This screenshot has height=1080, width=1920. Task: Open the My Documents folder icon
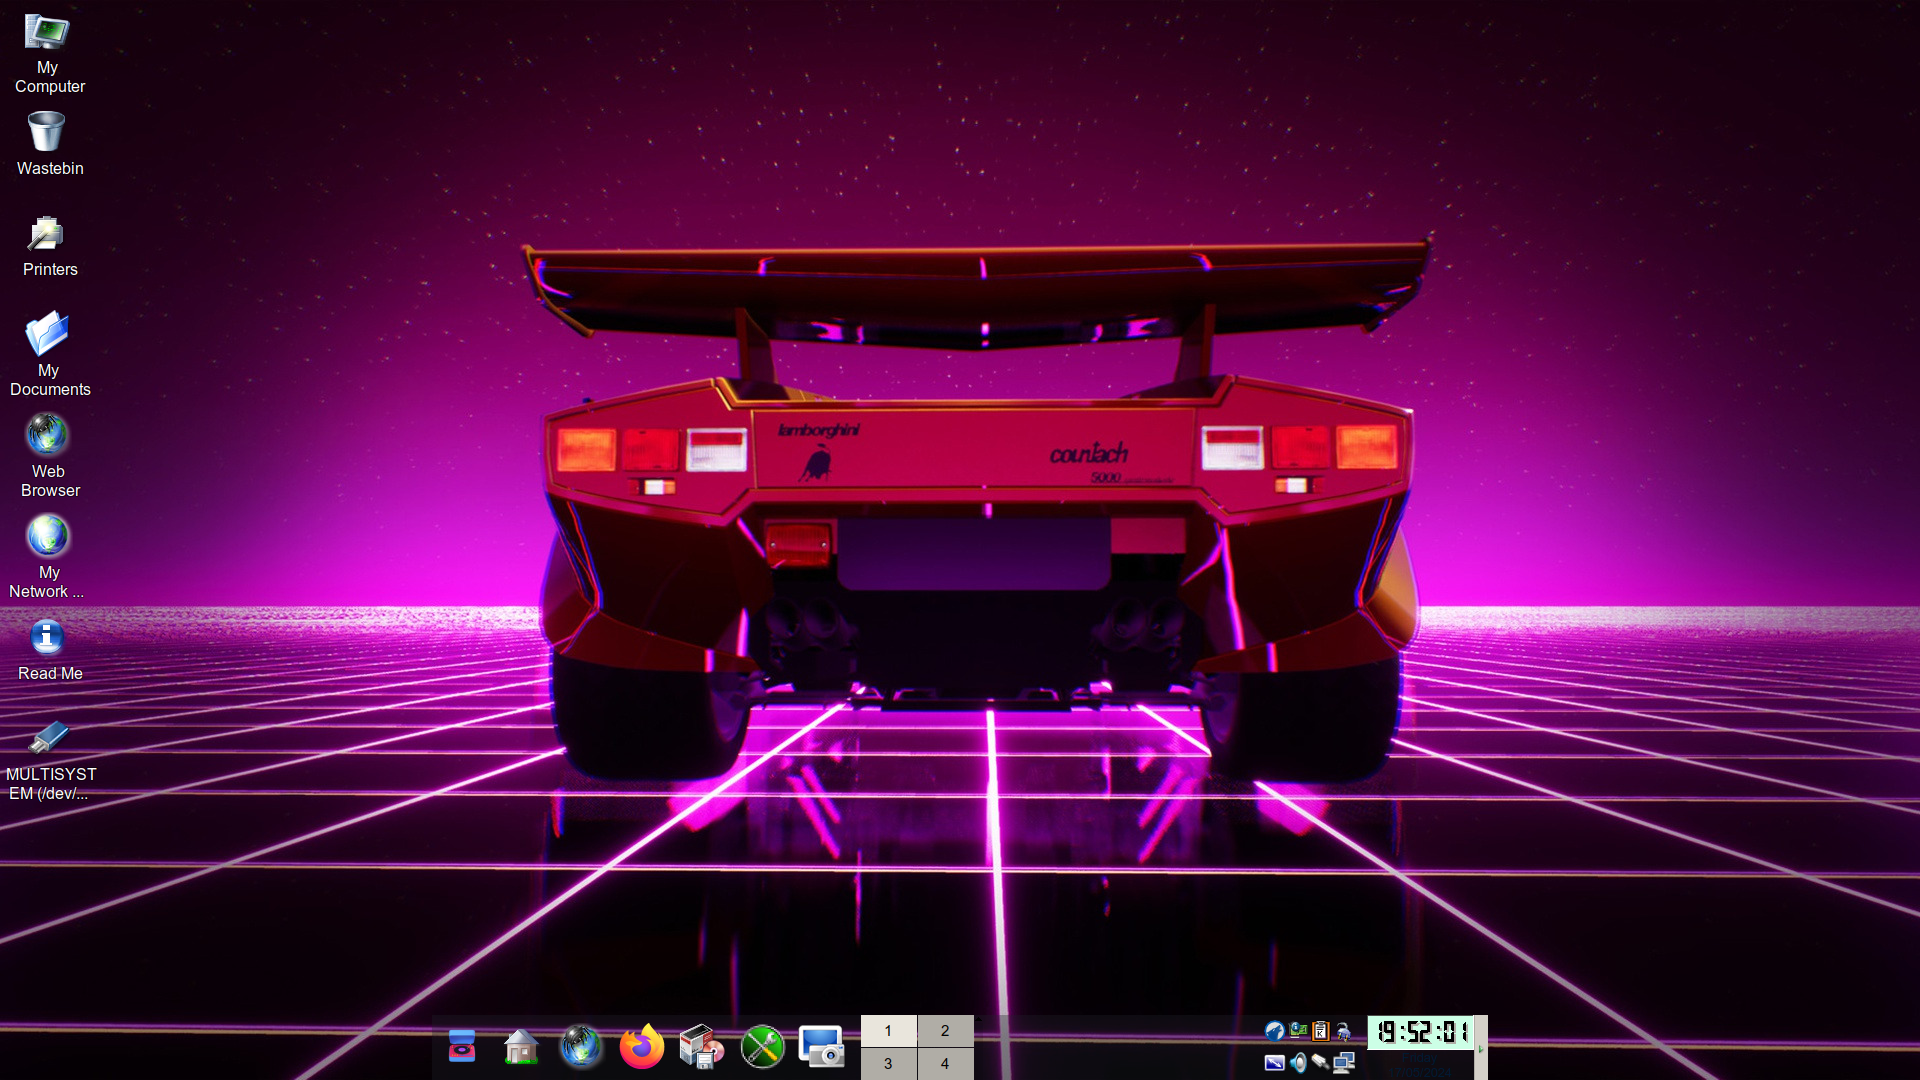[x=48, y=354]
